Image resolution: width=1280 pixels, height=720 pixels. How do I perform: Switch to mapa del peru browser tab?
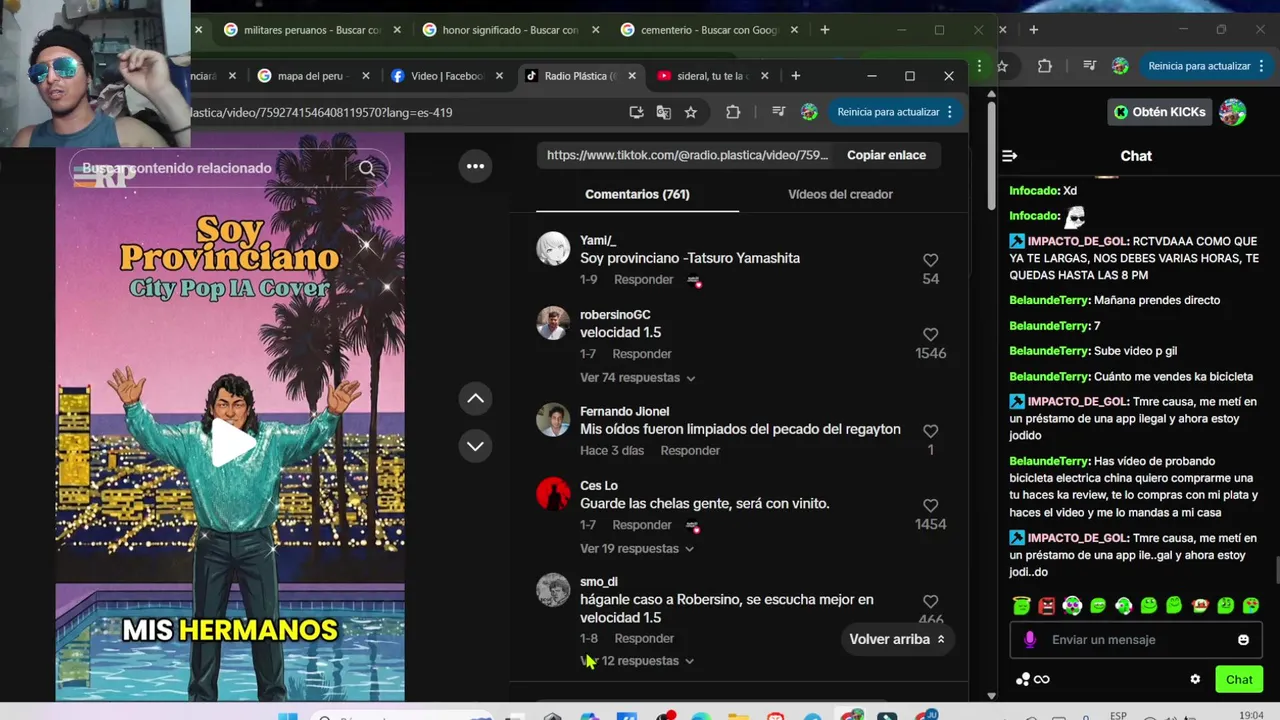313,76
